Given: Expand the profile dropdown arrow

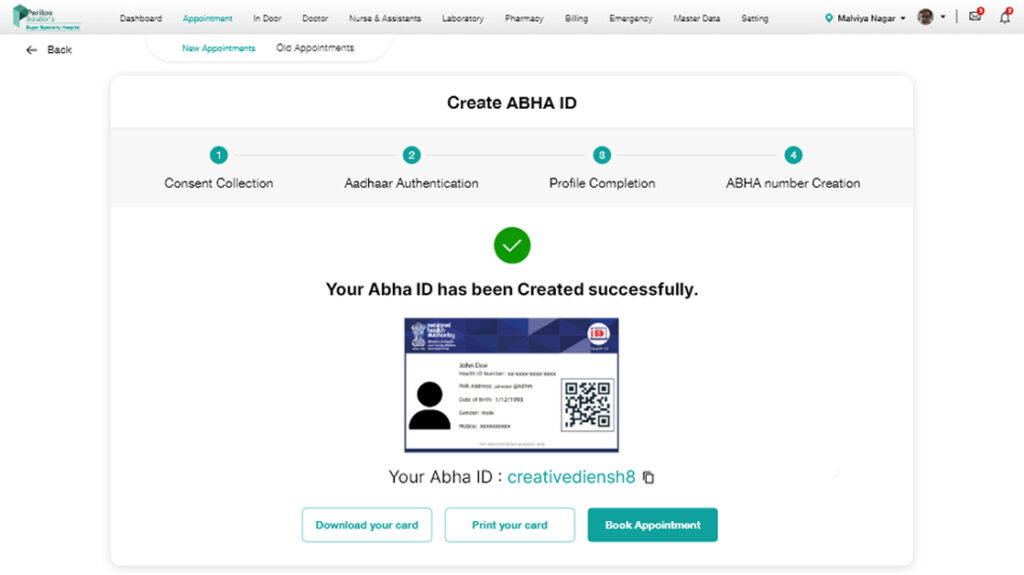Looking at the screenshot, I should point(943,17).
